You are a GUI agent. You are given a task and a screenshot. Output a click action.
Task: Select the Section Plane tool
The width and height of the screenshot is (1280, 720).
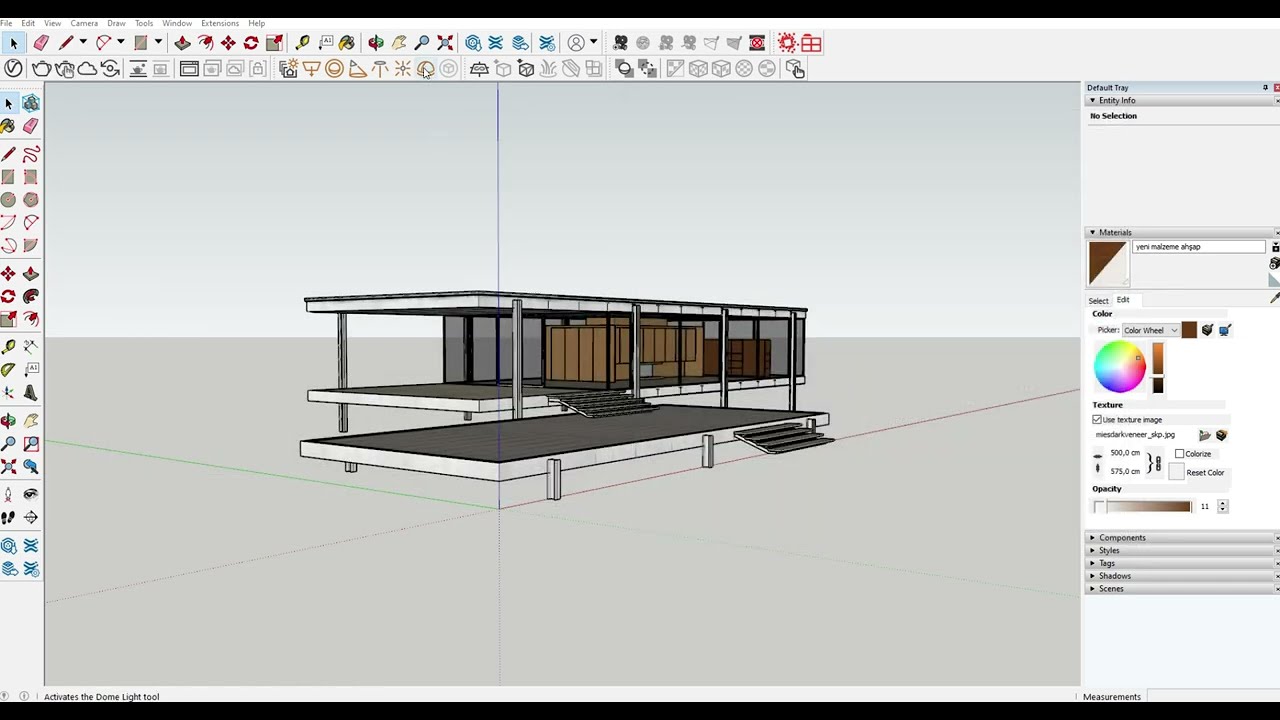(31, 517)
